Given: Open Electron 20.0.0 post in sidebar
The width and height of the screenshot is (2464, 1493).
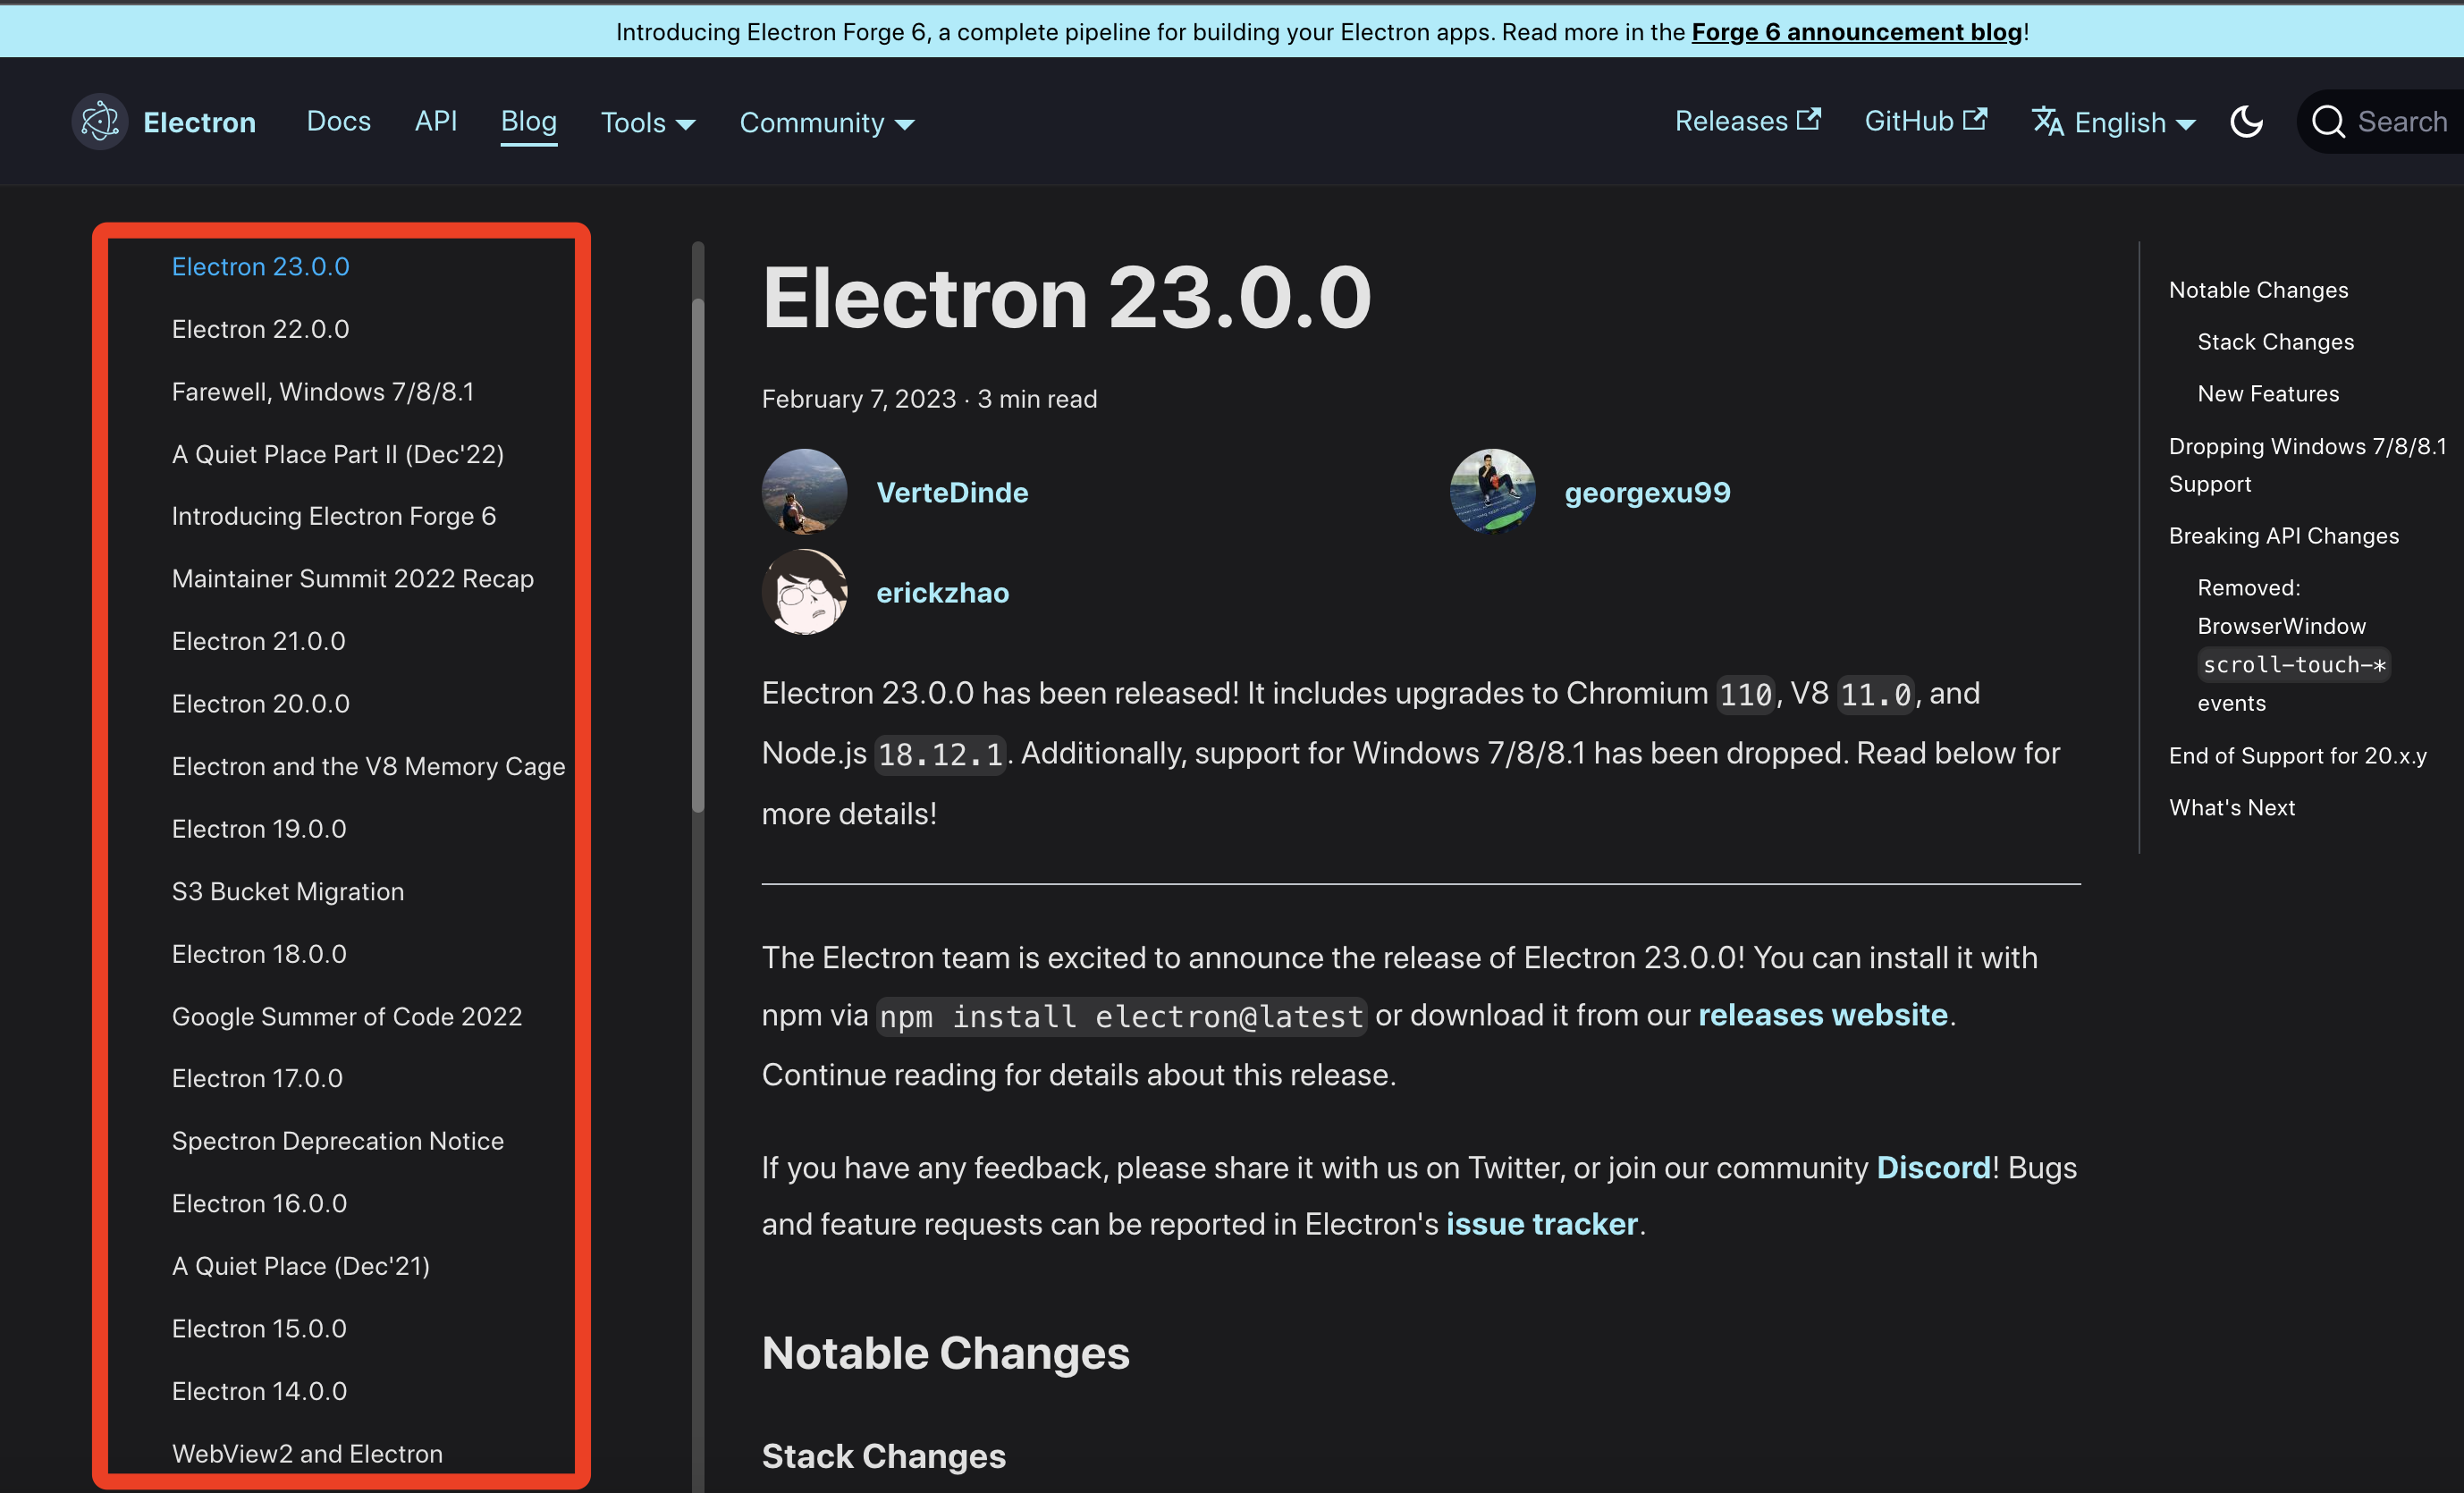Looking at the screenshot, I should coord(260,703).
